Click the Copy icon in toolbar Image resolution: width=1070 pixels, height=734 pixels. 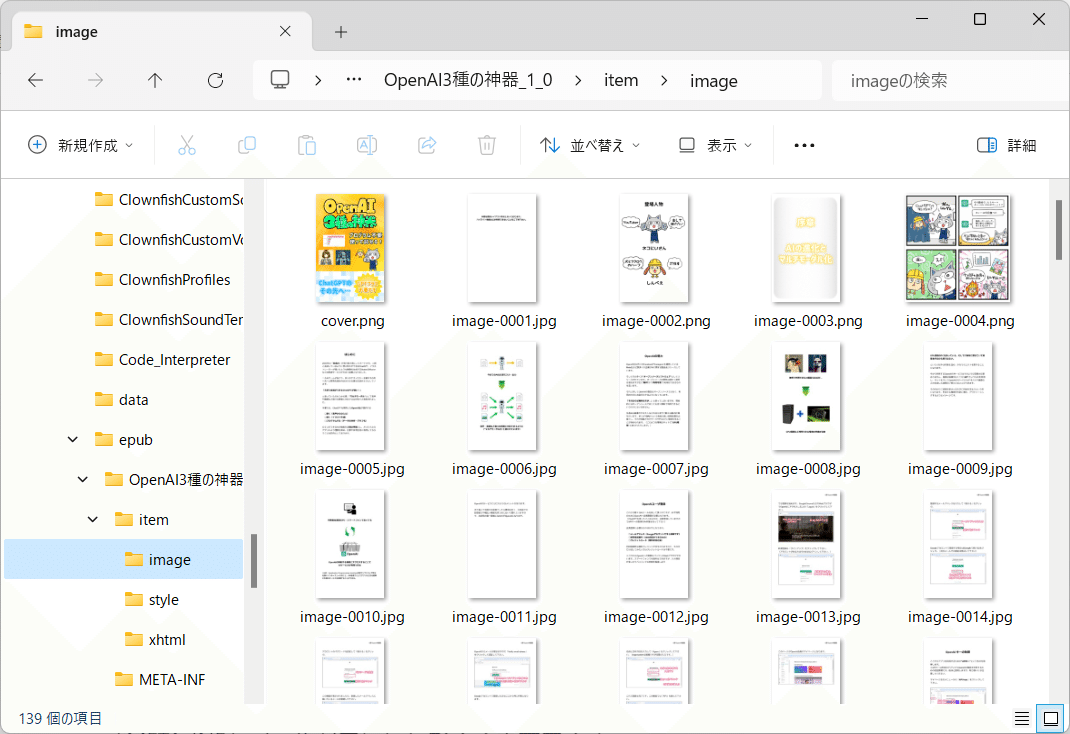point(247,145)
